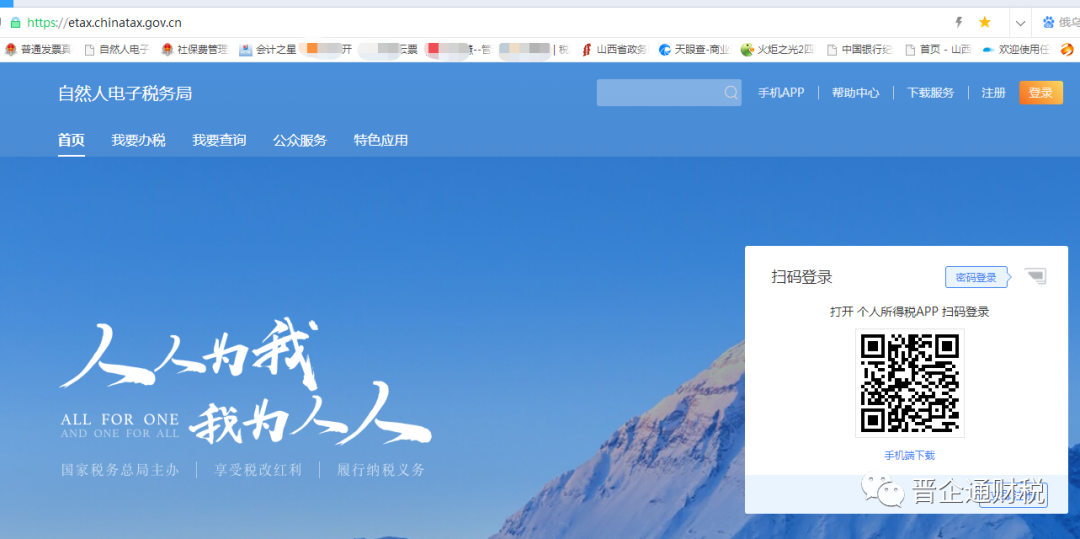1080x539 pixels.
Task: Open the 社保费管理 bookmark
Action: click(x=194, y=49)
